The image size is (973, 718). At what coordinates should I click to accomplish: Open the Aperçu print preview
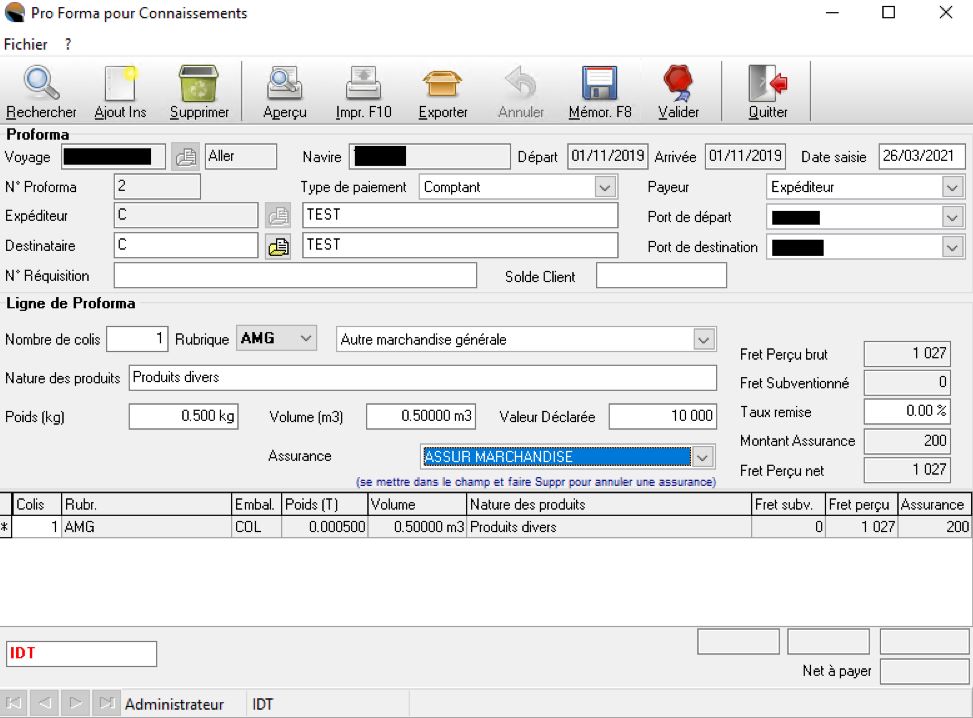pos(285,84)
